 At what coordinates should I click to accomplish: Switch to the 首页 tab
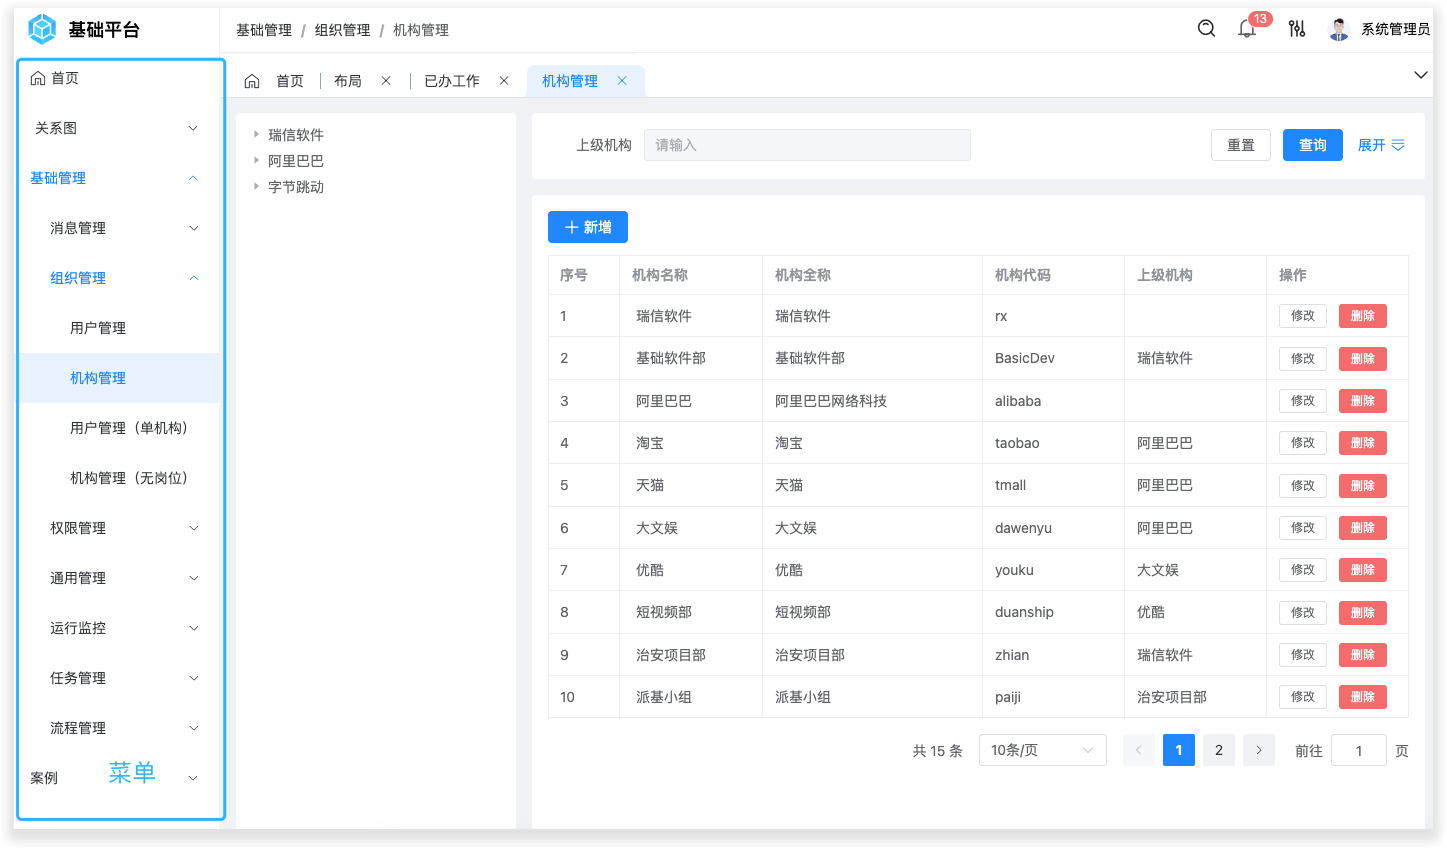click(x=290, y=81)
